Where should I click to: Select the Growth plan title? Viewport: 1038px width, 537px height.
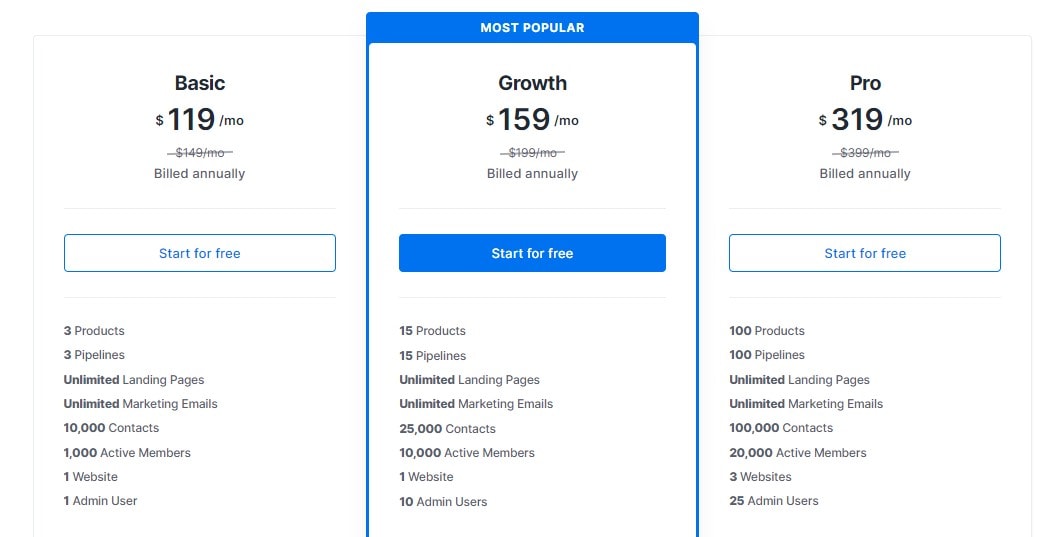click(532, 83)
